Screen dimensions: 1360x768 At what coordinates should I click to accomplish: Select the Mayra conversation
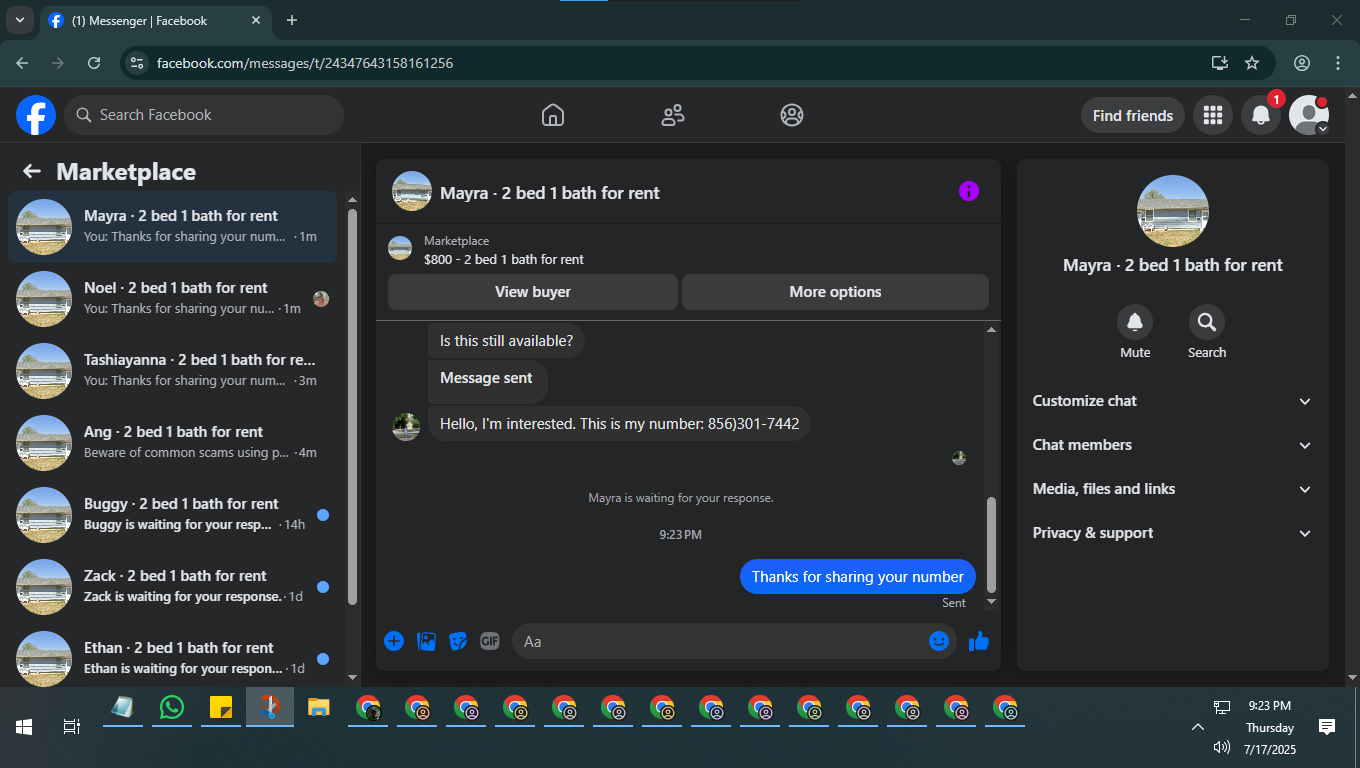click(173, 227)
